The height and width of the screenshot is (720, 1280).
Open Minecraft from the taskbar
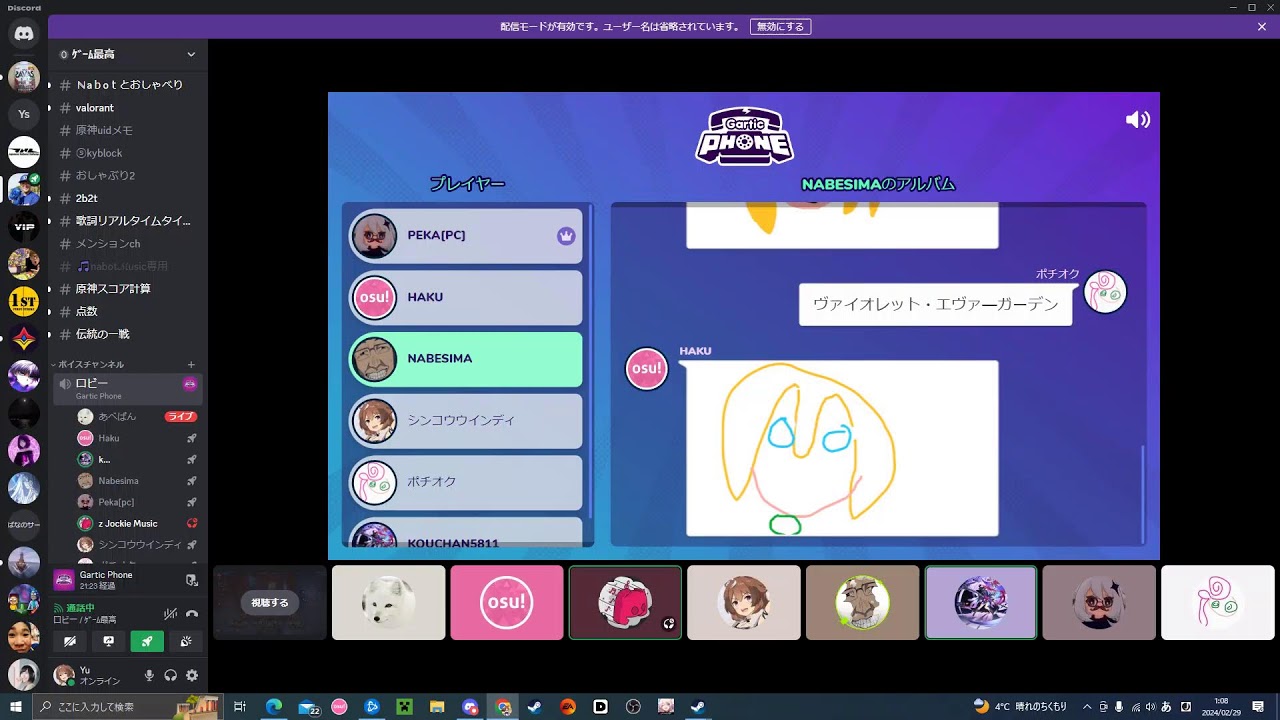(404, 707)
